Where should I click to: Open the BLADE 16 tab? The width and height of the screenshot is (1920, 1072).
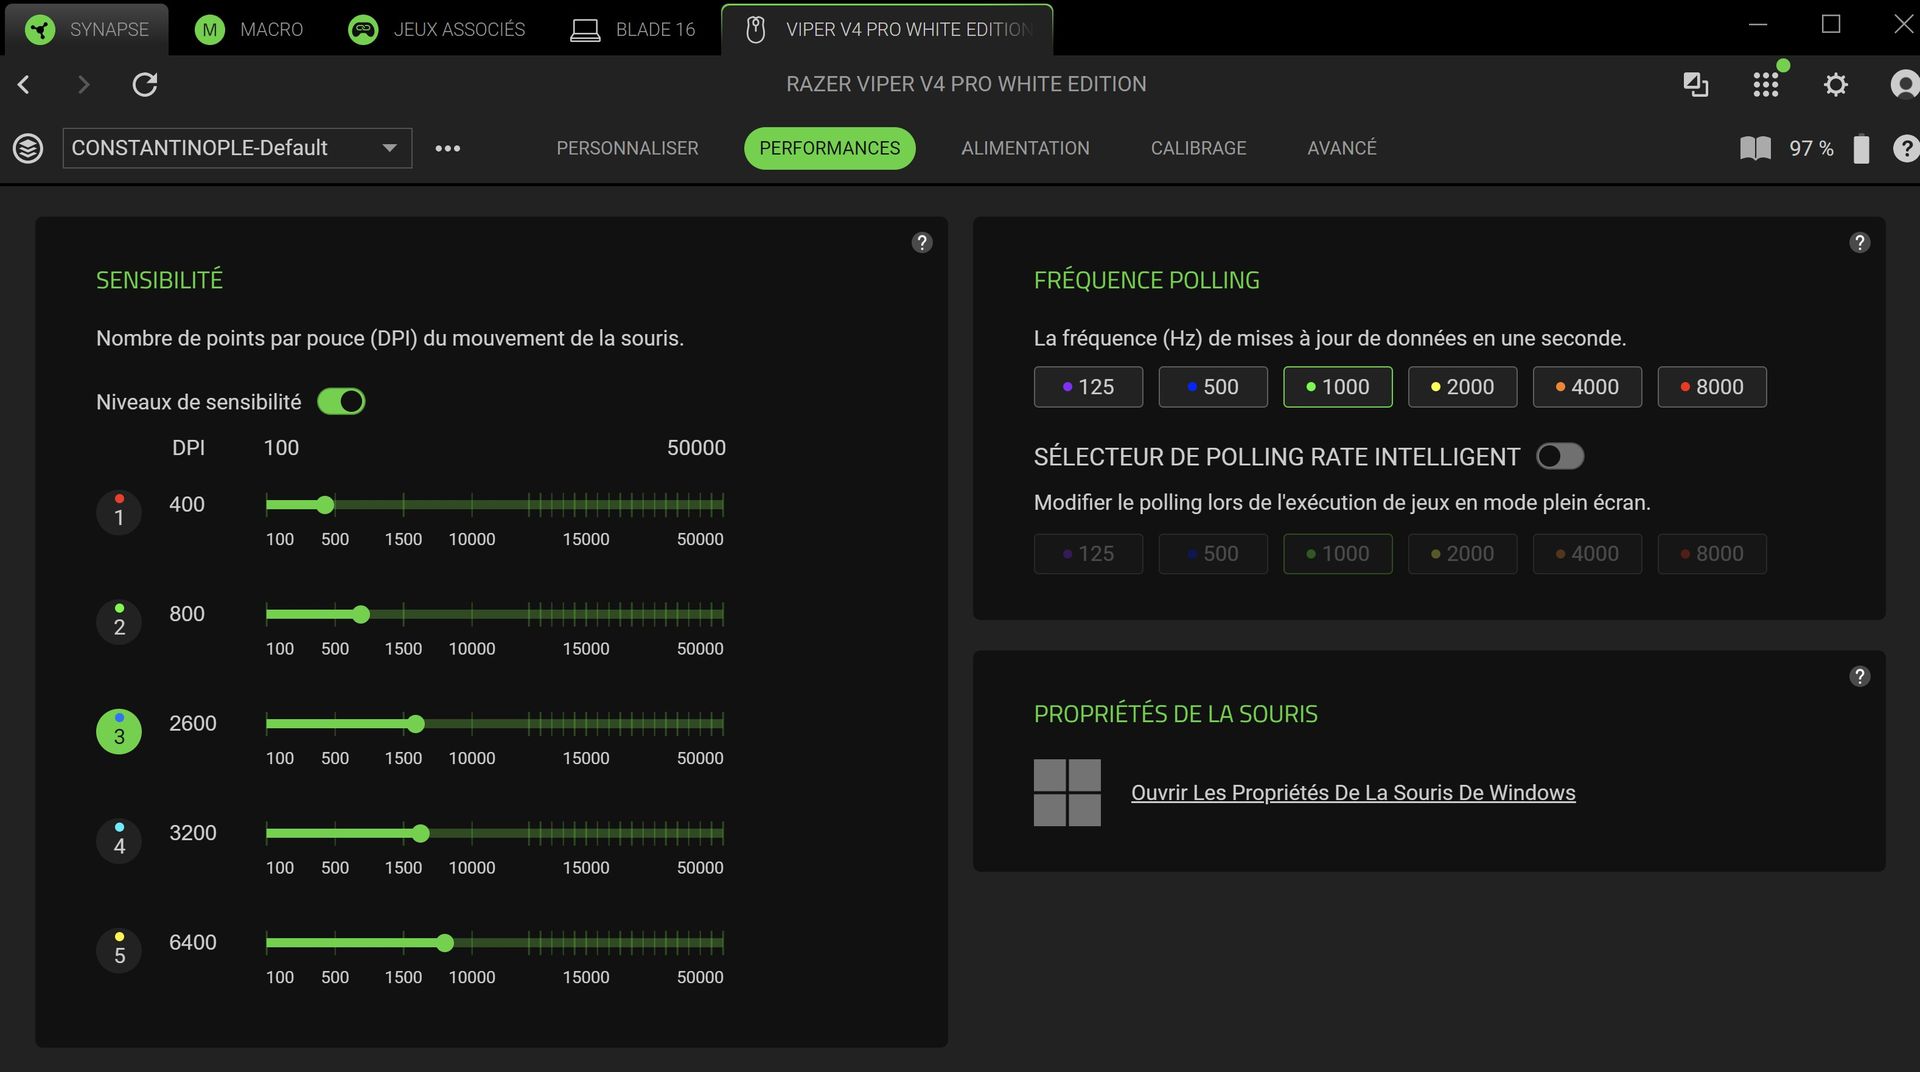click(x=632, y=29)
